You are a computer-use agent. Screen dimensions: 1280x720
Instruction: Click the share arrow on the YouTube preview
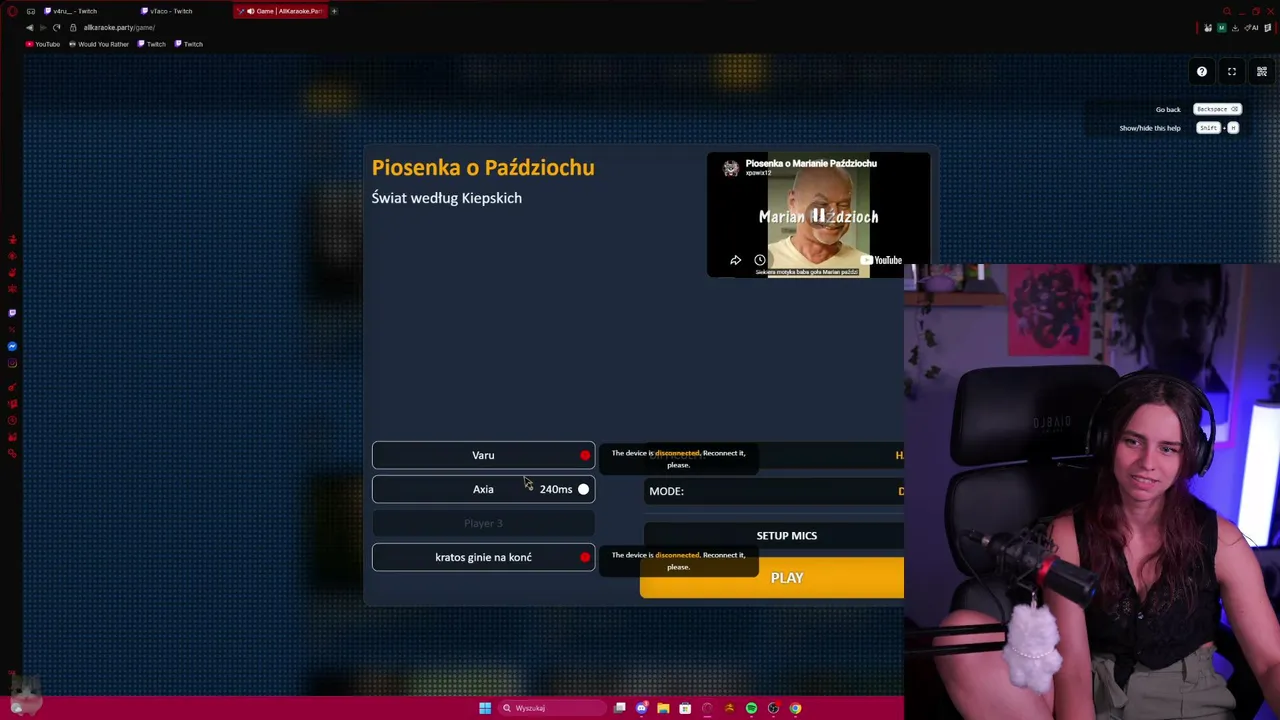tap(735, 260)
